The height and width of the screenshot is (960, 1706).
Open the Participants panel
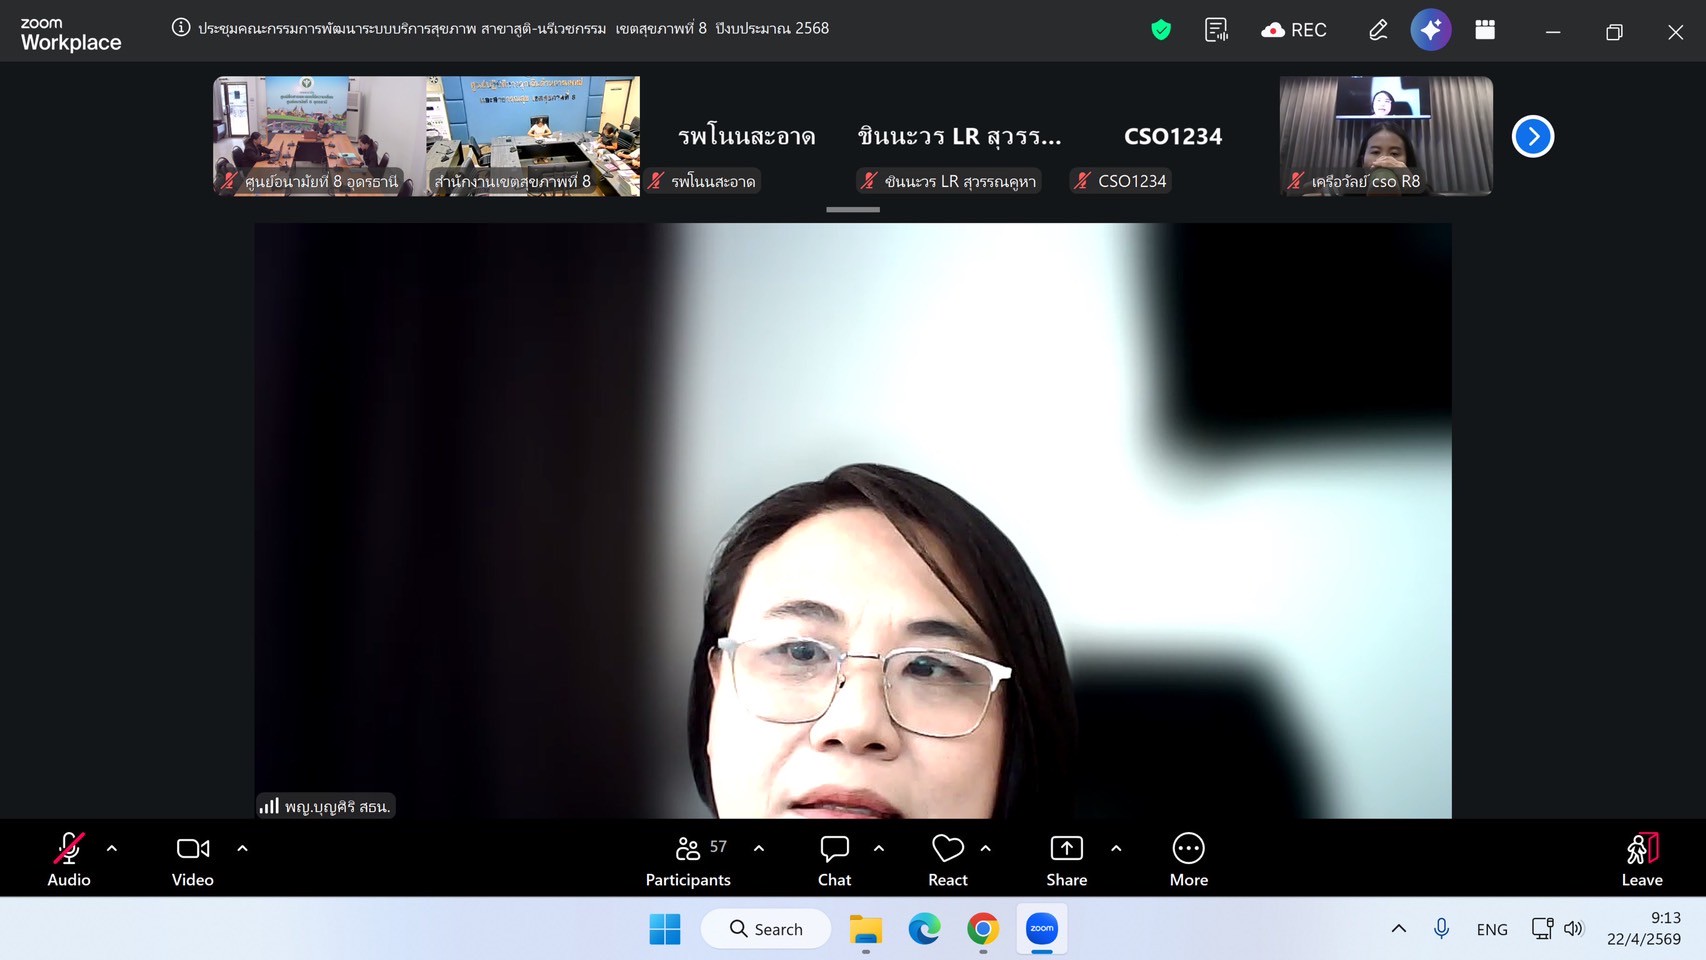tap(688, 859)
